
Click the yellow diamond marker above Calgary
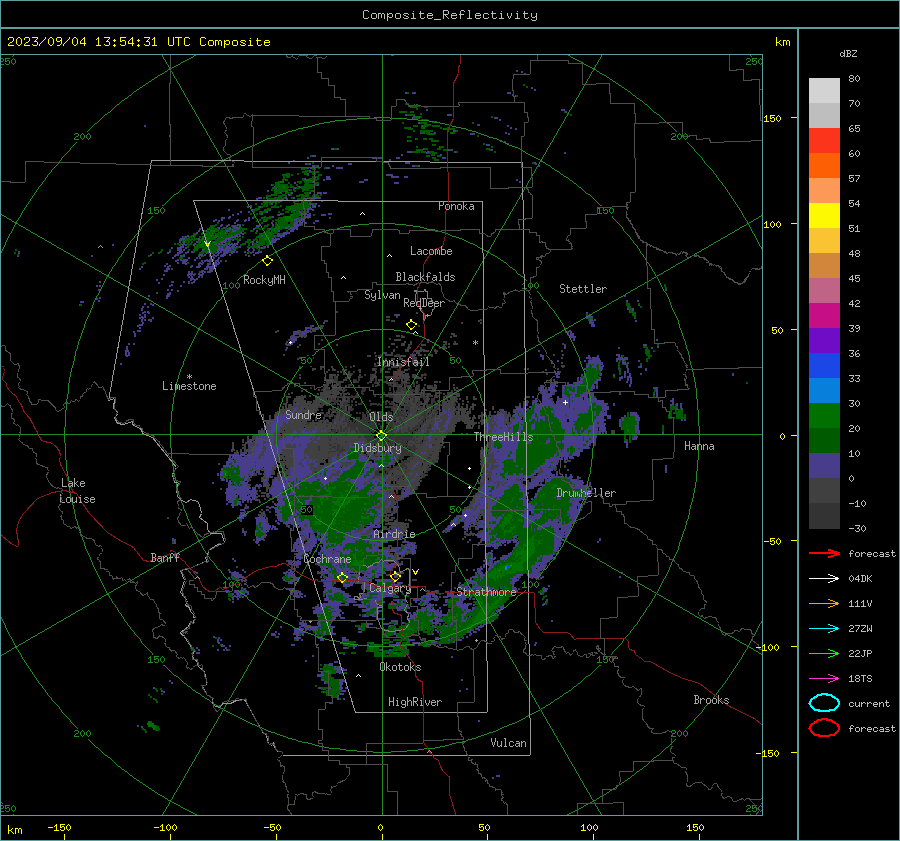click(395, 576)
